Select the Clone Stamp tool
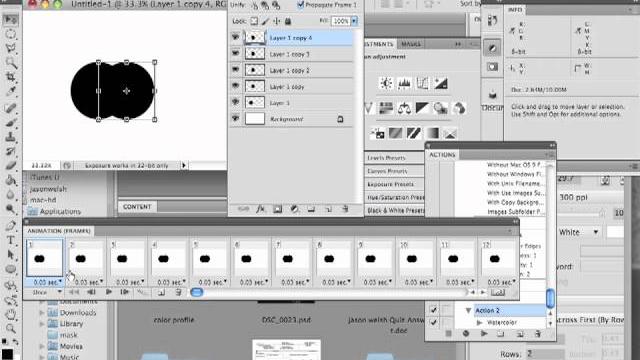Viewport: 640px width, 360px height. [x=11, y=137]
